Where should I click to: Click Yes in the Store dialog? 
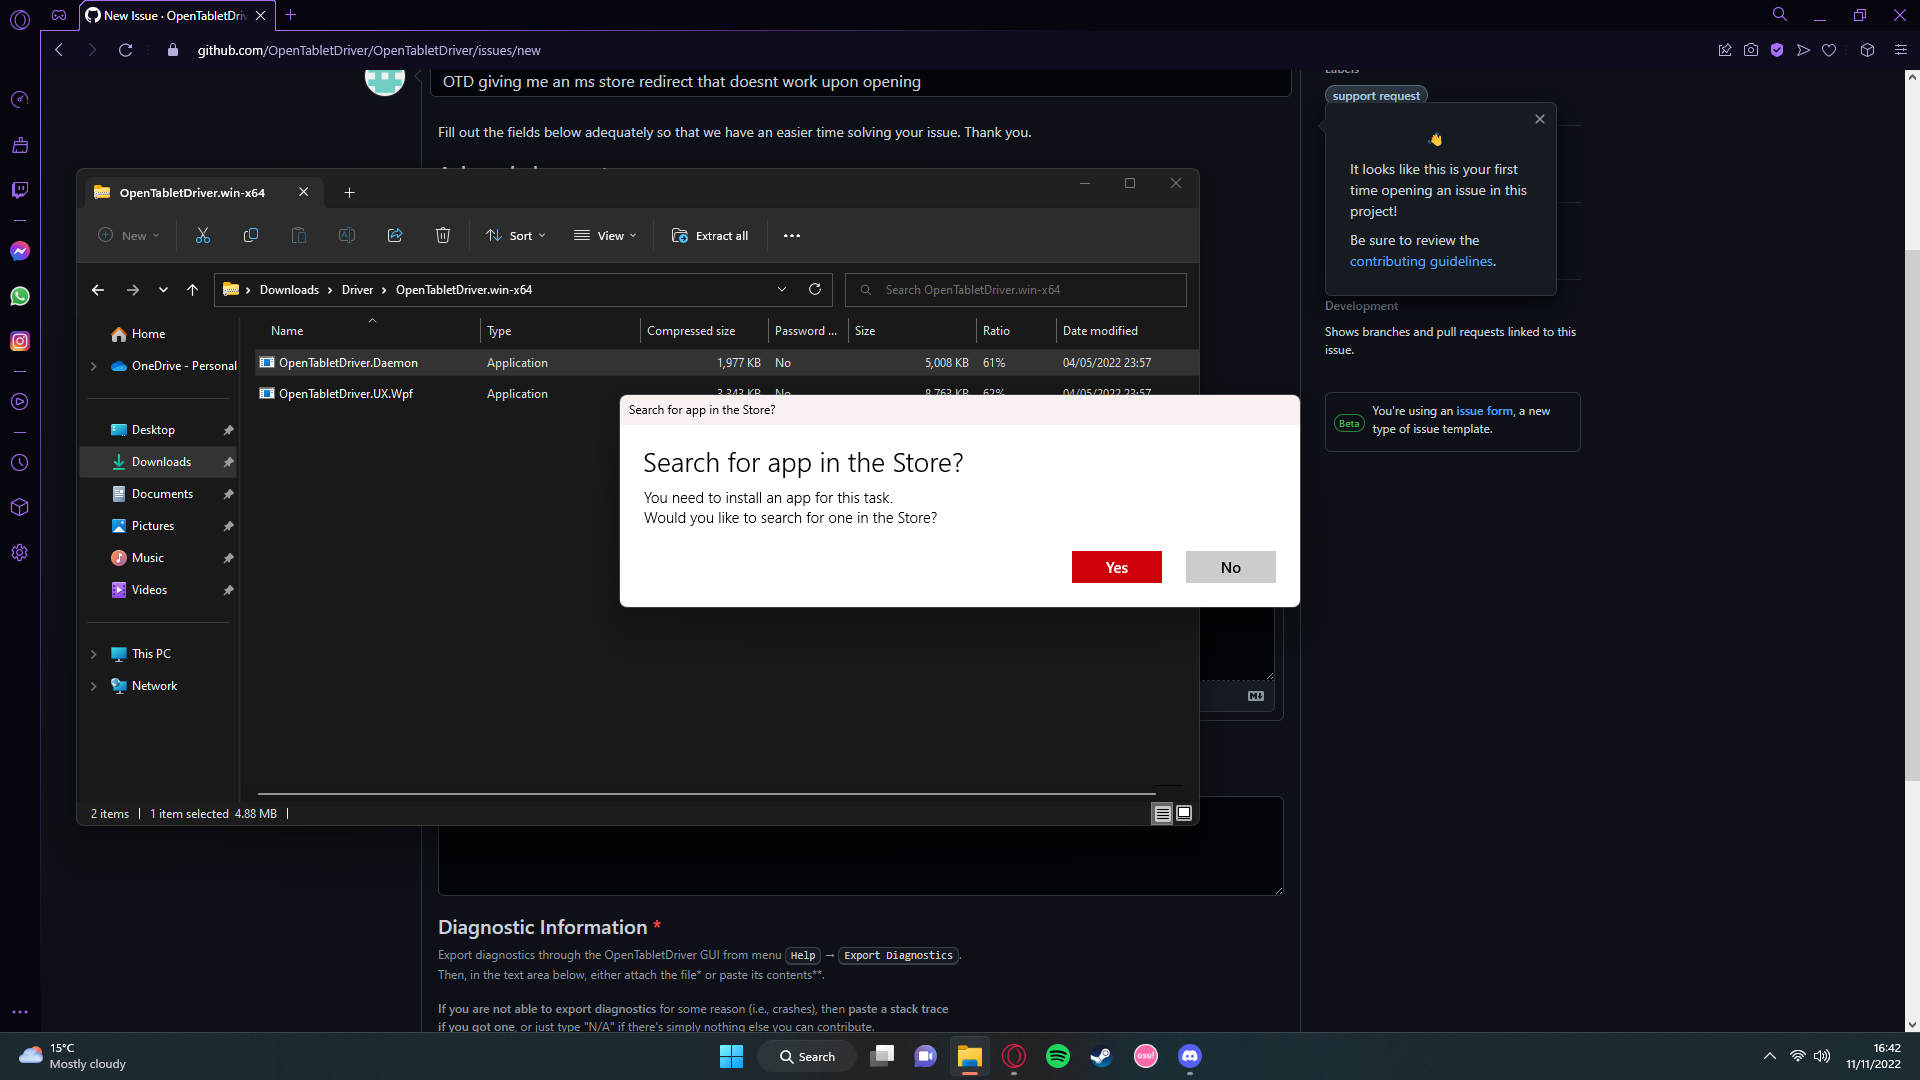(x=1116, y=567)
